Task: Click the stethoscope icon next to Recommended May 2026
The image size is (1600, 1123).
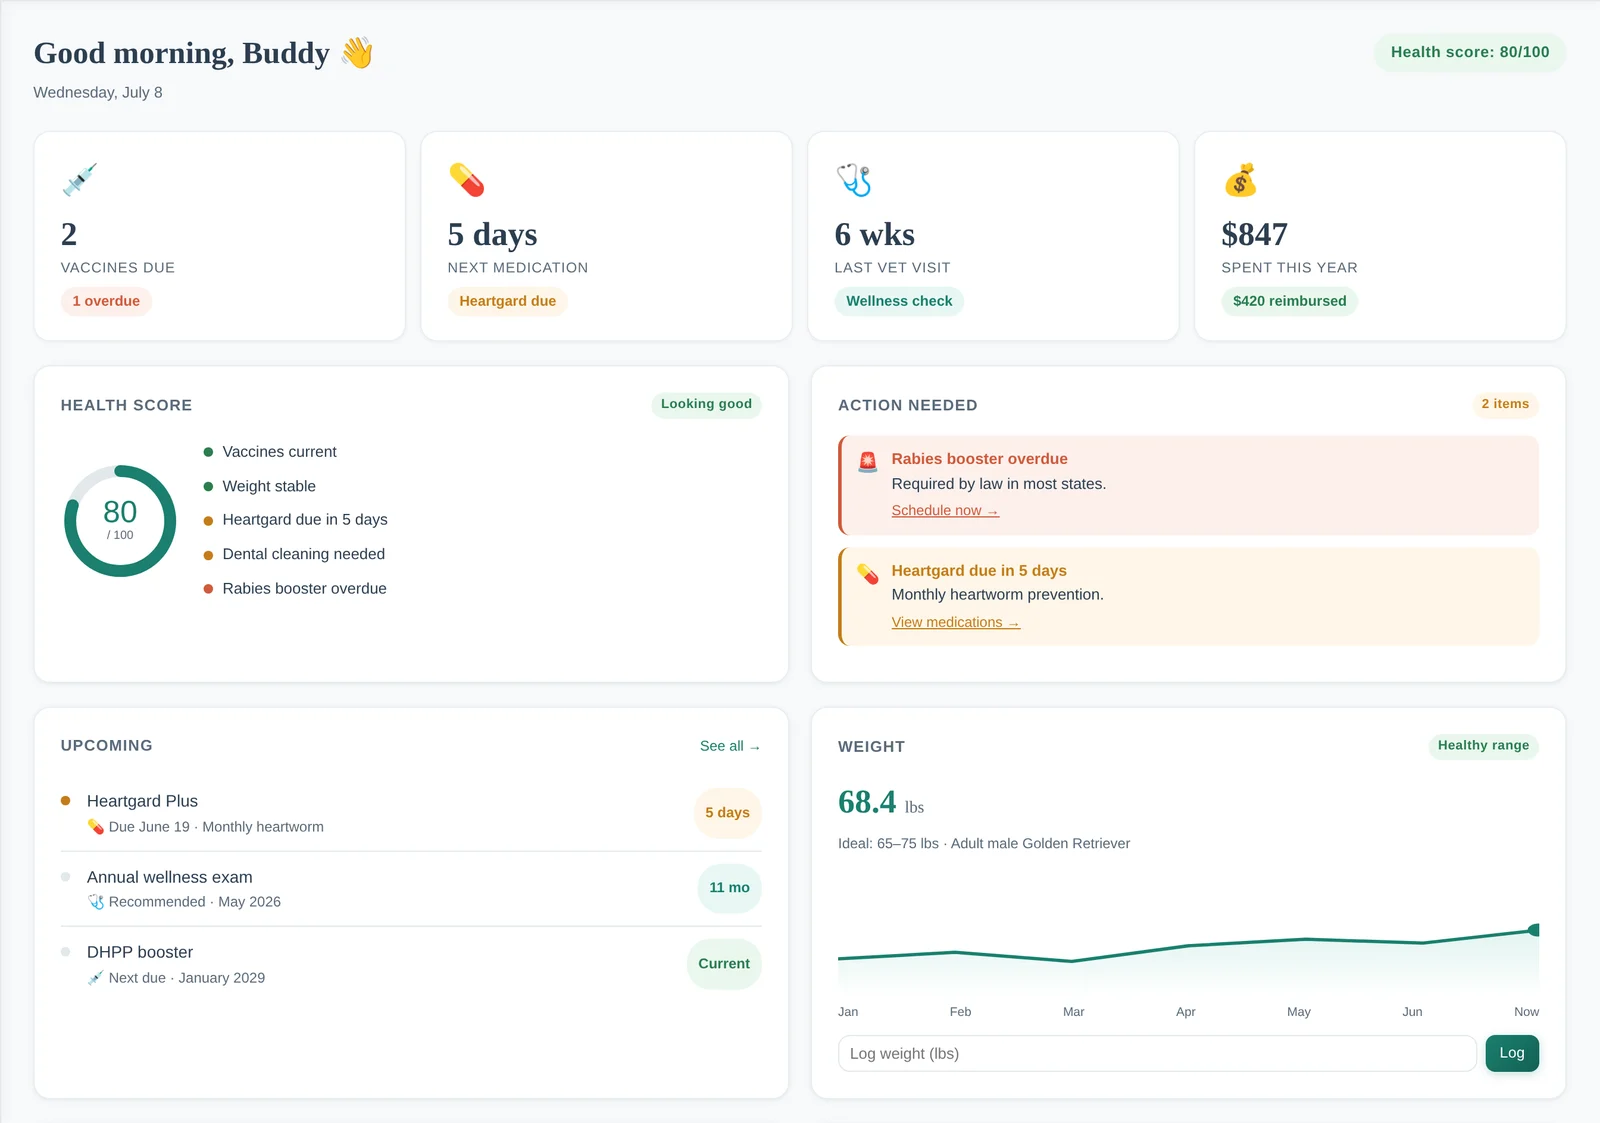Action: click(x=96, y=902)
